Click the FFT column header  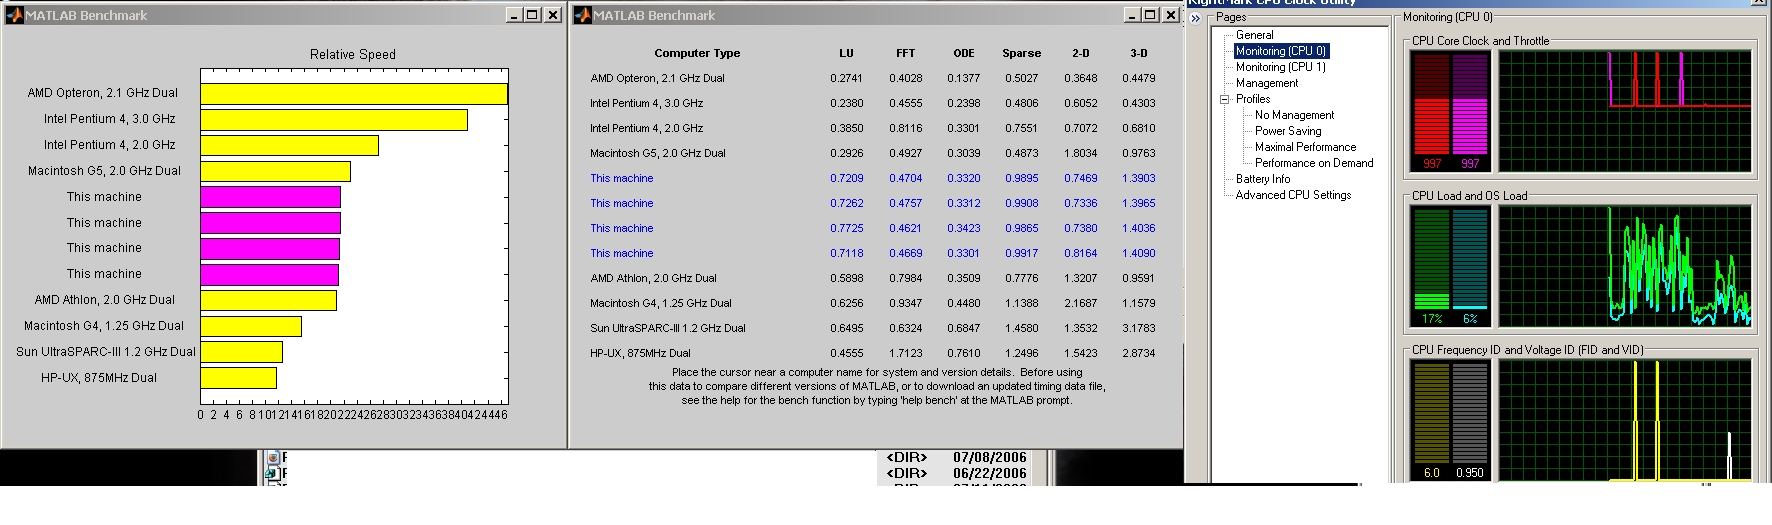point(905,53)
